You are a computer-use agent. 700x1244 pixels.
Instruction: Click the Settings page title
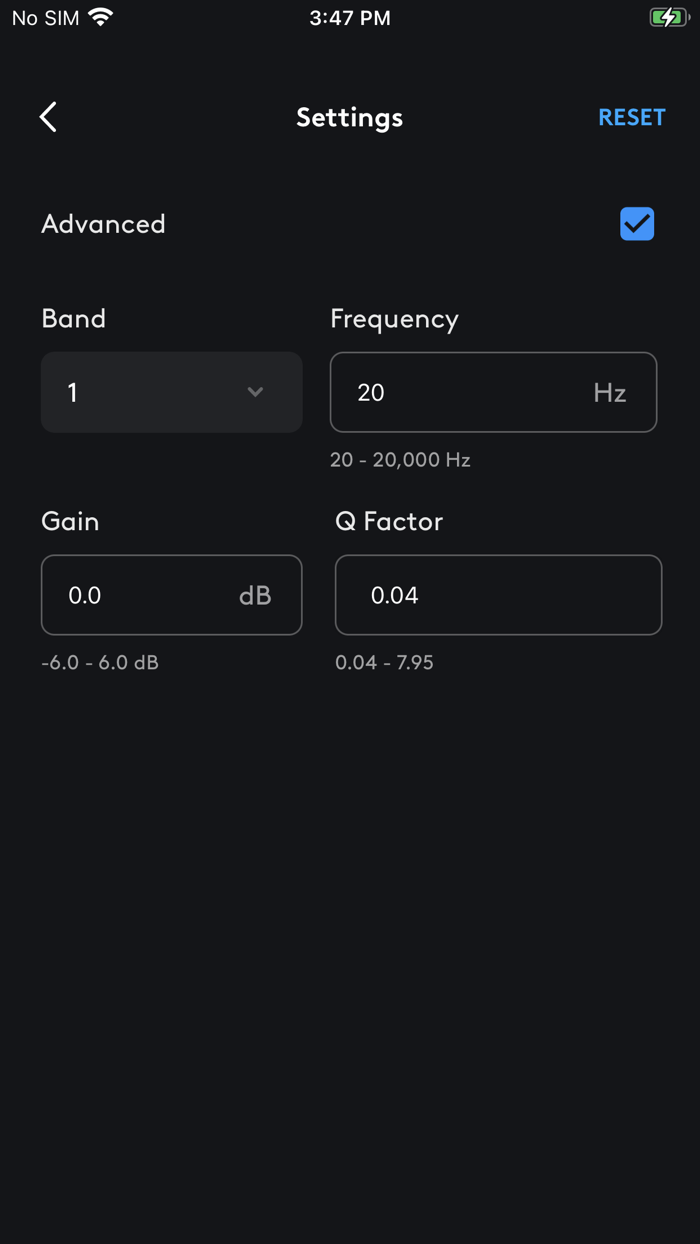[x=349, y=117]
